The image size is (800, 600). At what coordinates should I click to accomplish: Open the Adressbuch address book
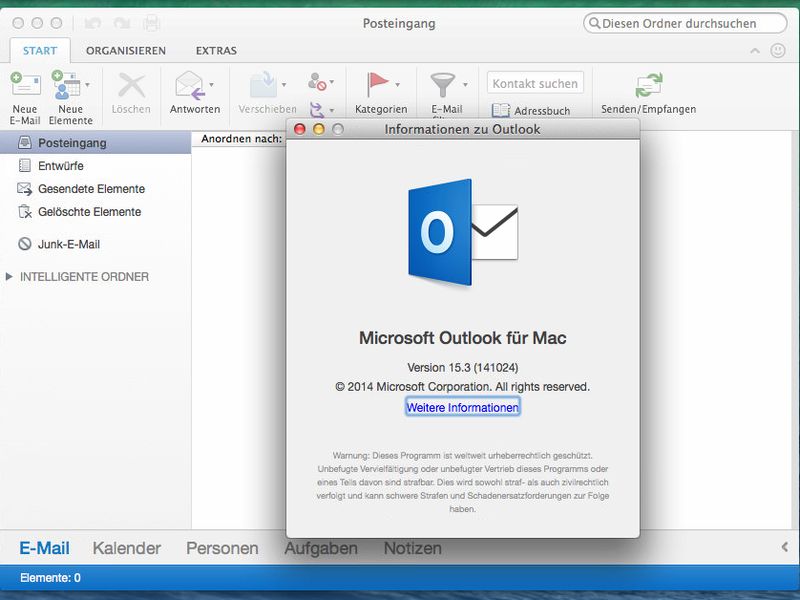pyautogui.click(x=531, y=111)
